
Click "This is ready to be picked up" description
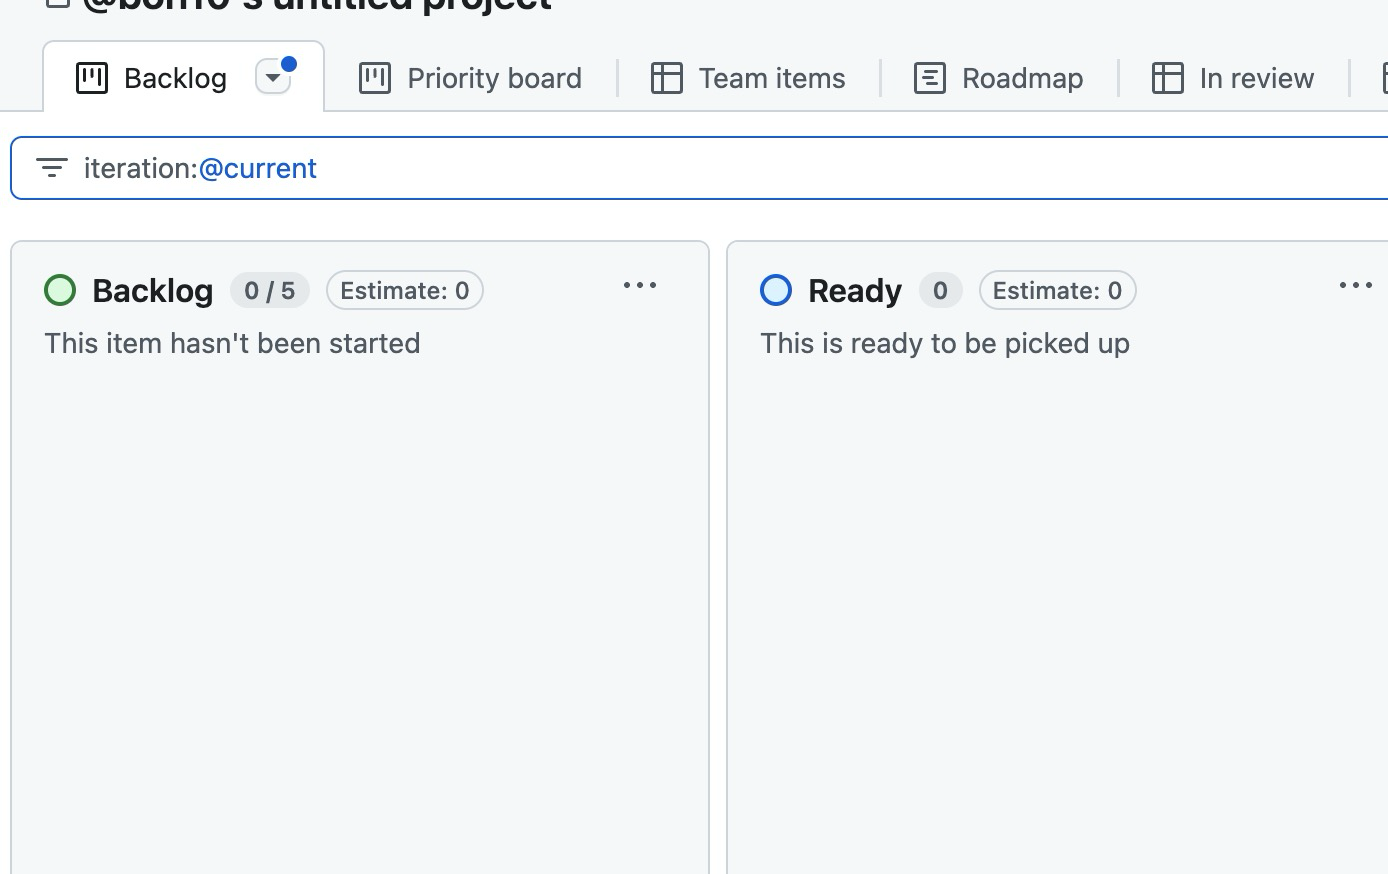945,343
